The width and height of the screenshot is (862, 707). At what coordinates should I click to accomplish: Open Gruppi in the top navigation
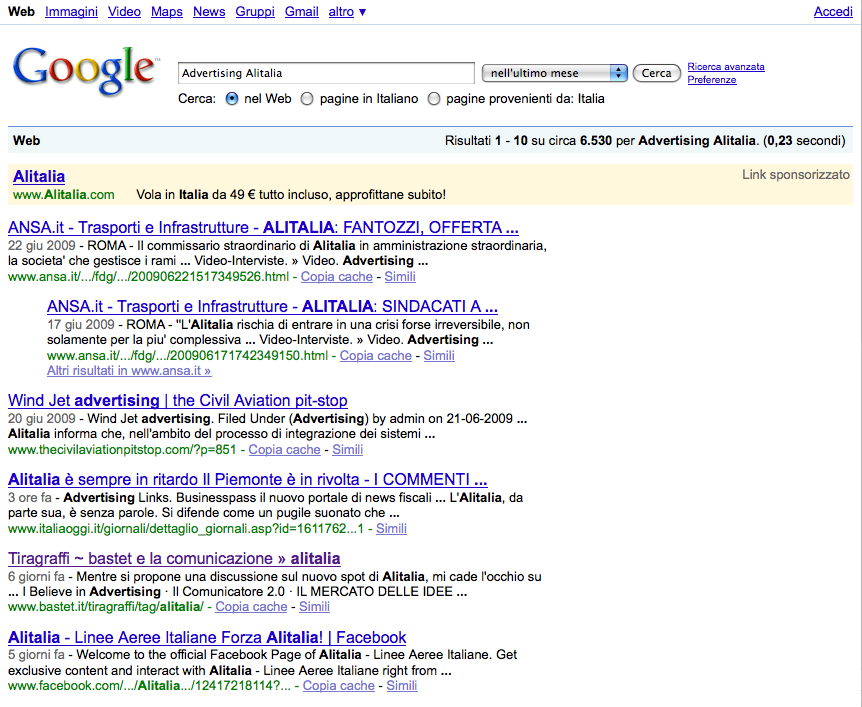point(255,12)
